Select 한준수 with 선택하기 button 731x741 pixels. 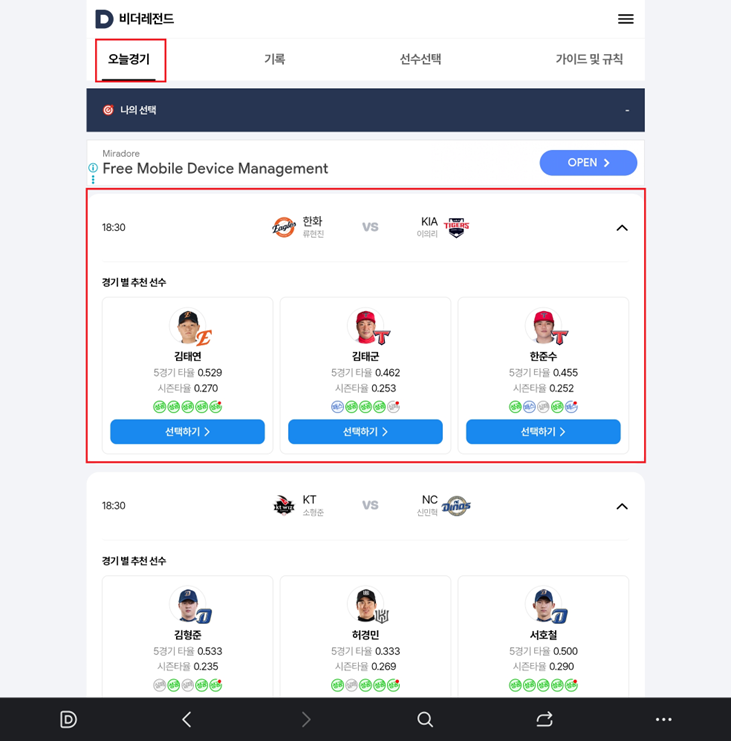pos(543,431)
